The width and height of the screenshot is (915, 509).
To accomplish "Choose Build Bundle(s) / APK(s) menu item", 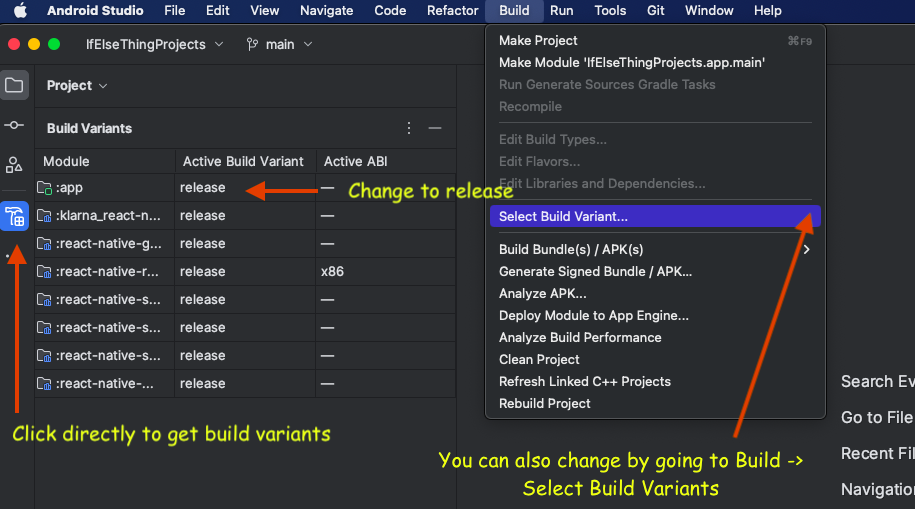I will (x=655, y=250).
